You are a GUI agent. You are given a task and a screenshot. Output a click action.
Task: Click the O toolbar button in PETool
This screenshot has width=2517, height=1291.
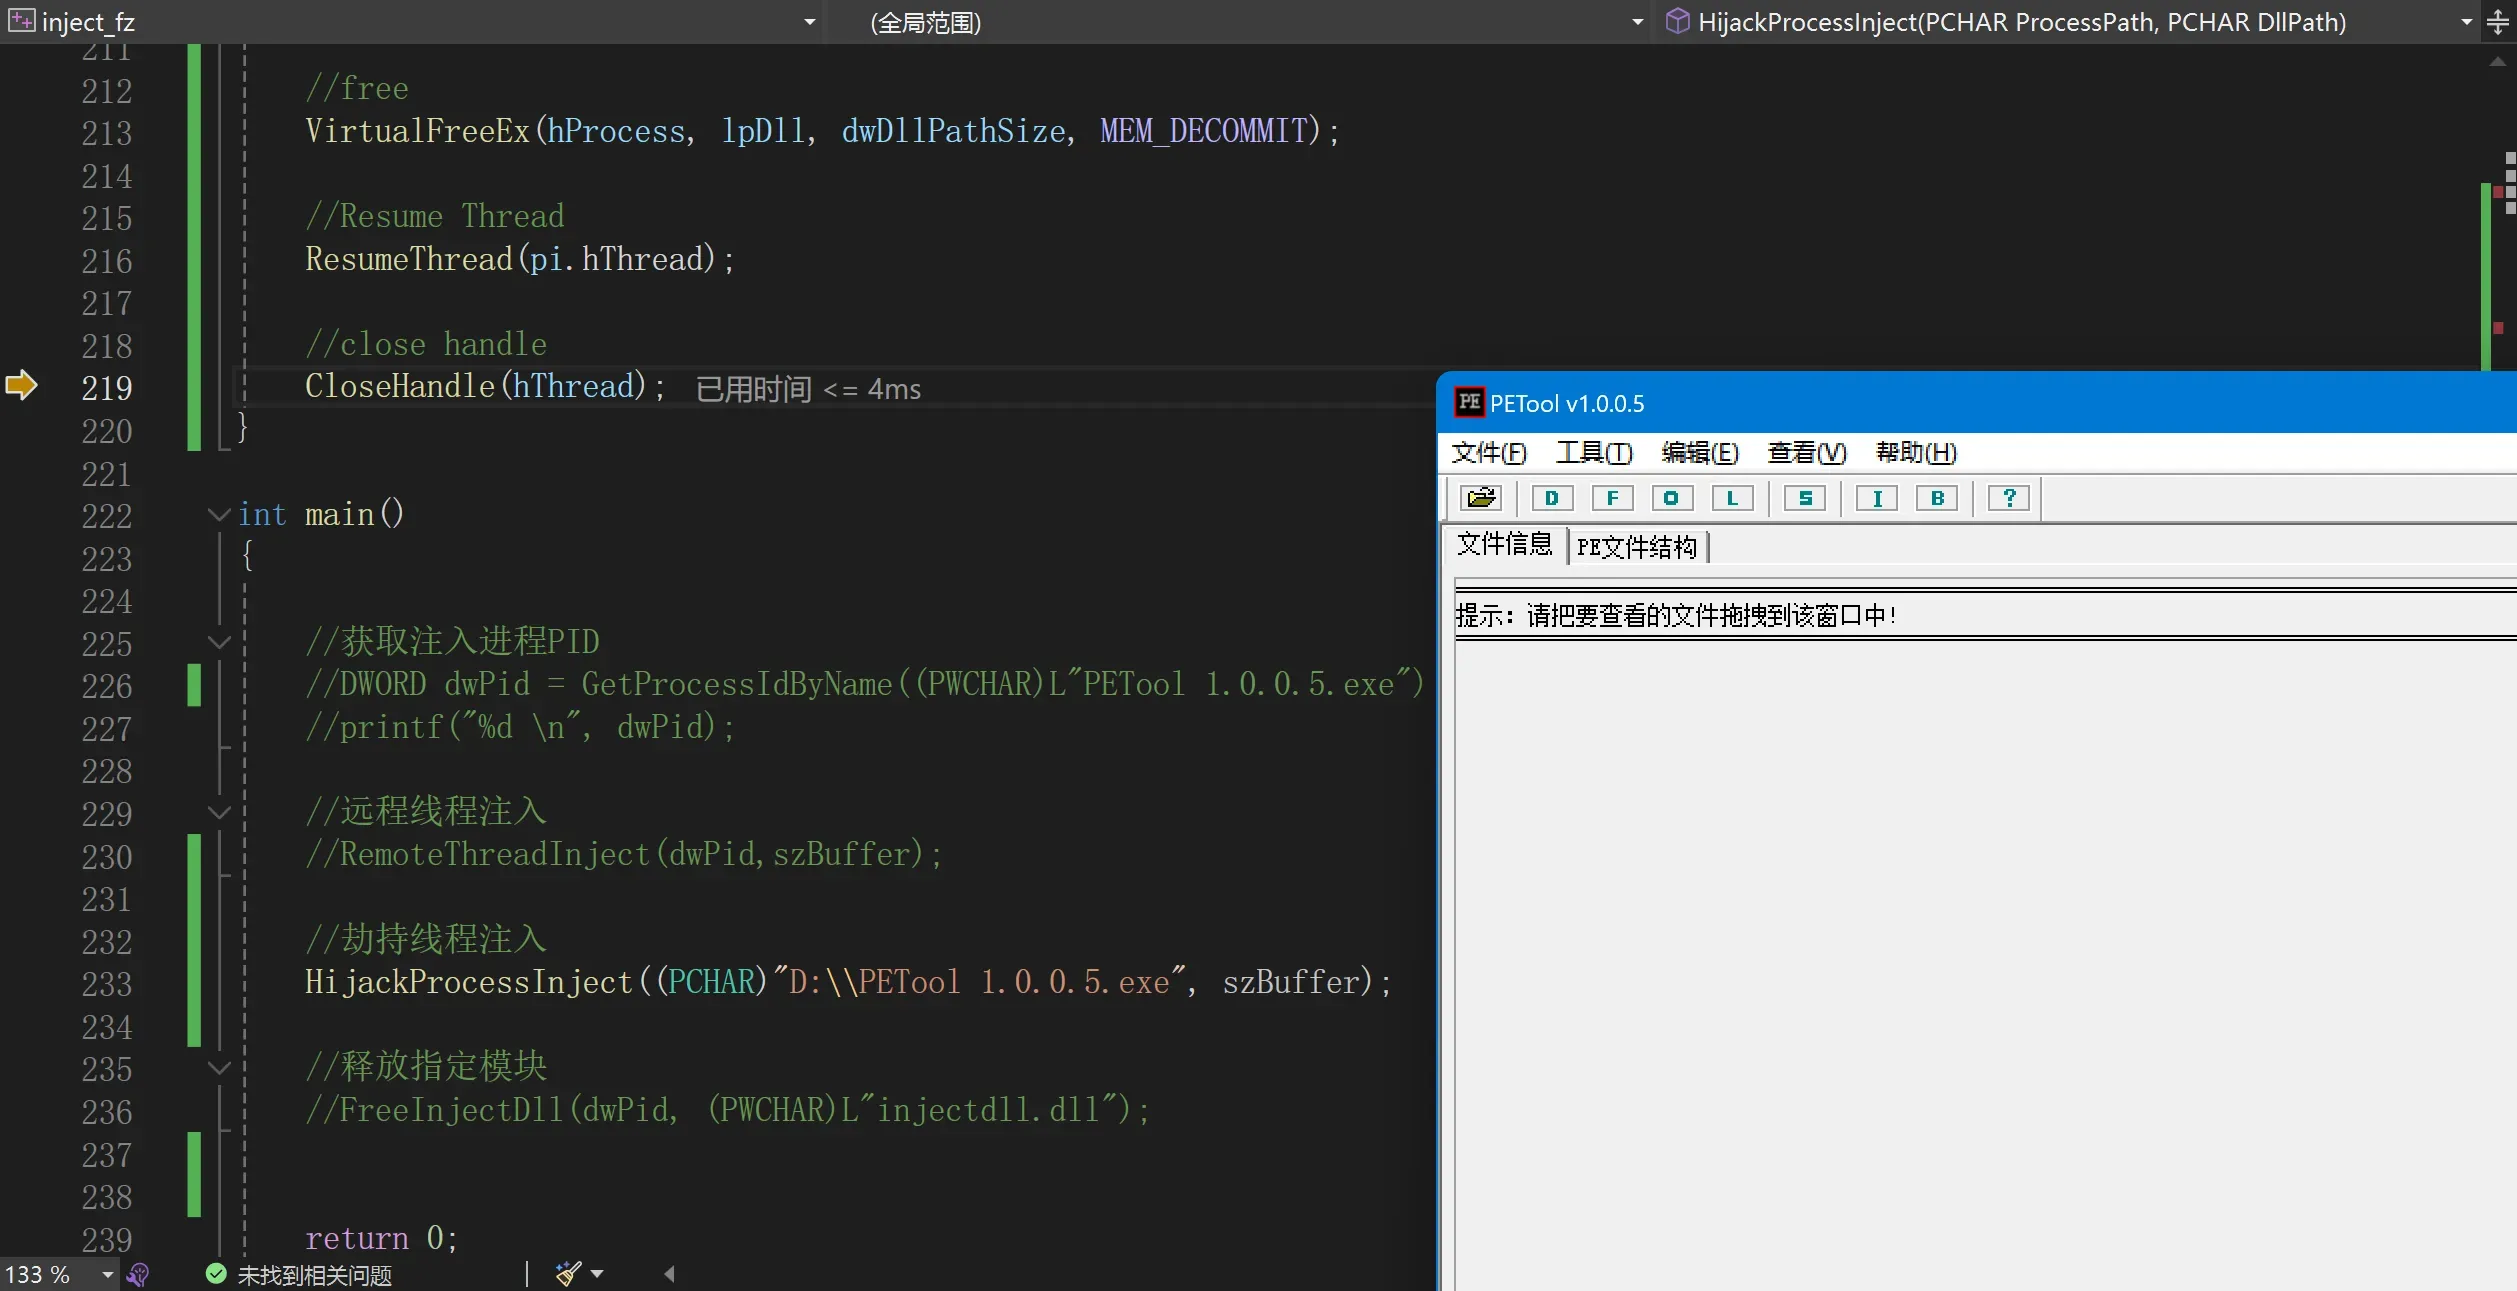tap(1671, 498)
